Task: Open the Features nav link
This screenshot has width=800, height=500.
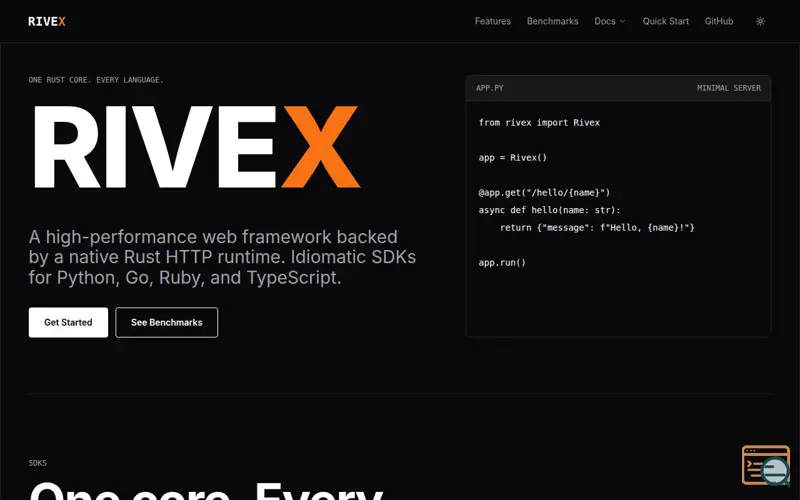Action: 492,21
